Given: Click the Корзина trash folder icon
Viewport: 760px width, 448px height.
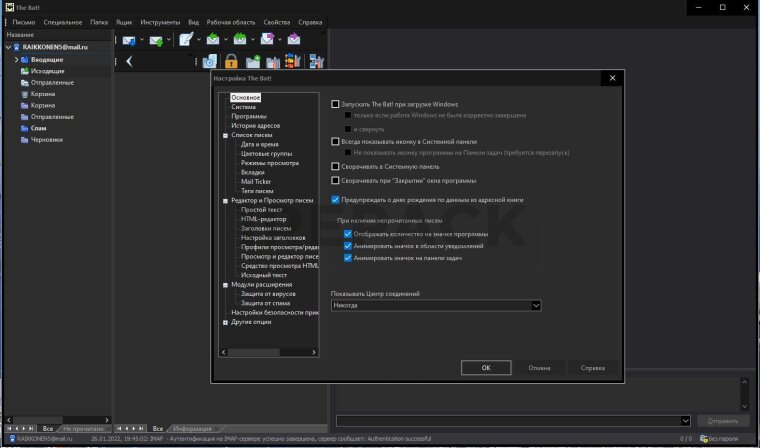Looking at the screenshot, I should [24, 94].
